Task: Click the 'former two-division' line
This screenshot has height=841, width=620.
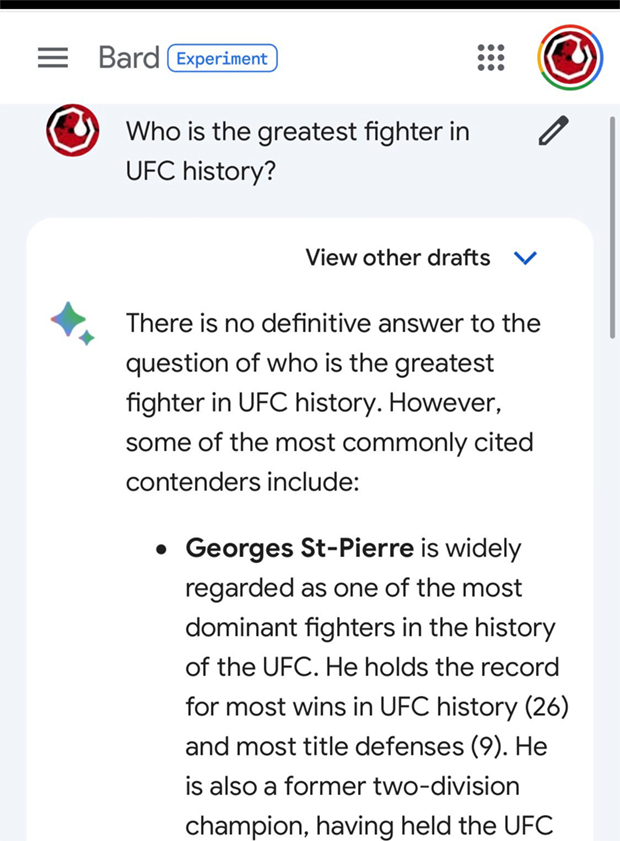Action: coord(352,786)
